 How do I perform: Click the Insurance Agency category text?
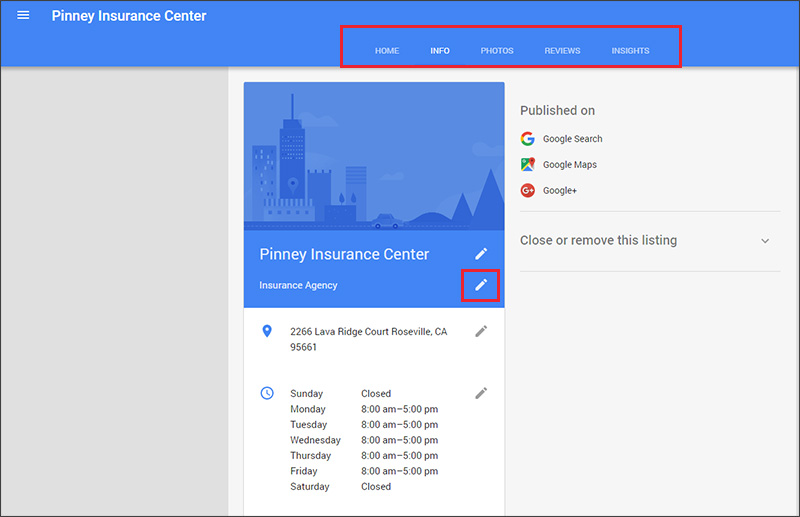pyautogui.click(x=298, y=285)
